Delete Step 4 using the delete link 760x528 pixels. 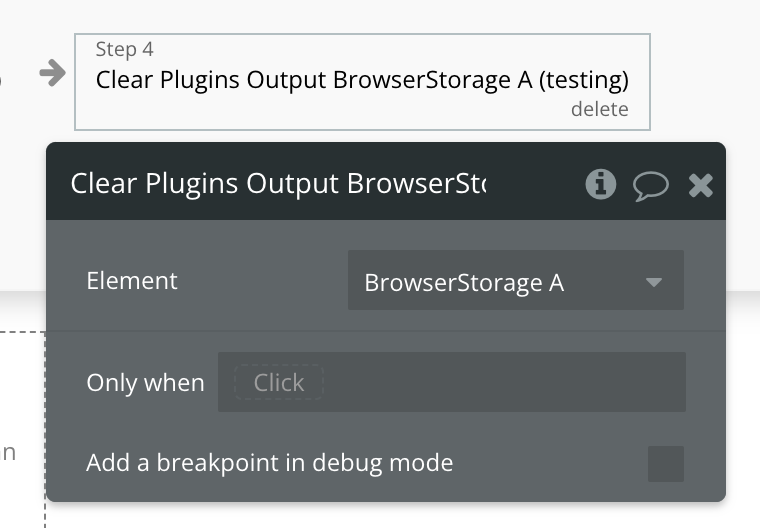600,109
